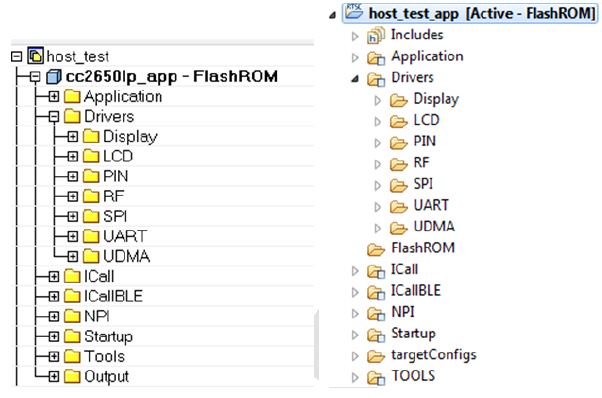Click the targetConfigs folder icon
The image size is (602, 398).
click(x=376, y=356)
